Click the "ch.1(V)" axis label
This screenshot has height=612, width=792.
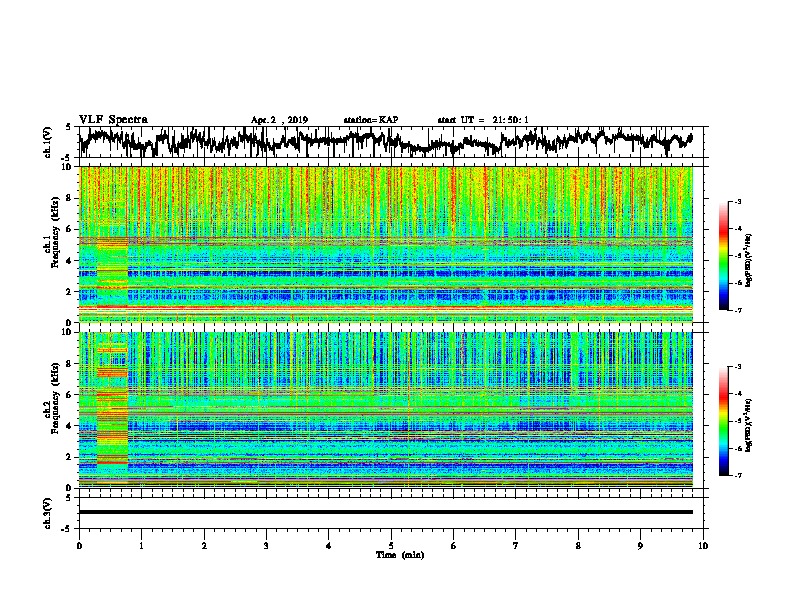coord(48,142)
